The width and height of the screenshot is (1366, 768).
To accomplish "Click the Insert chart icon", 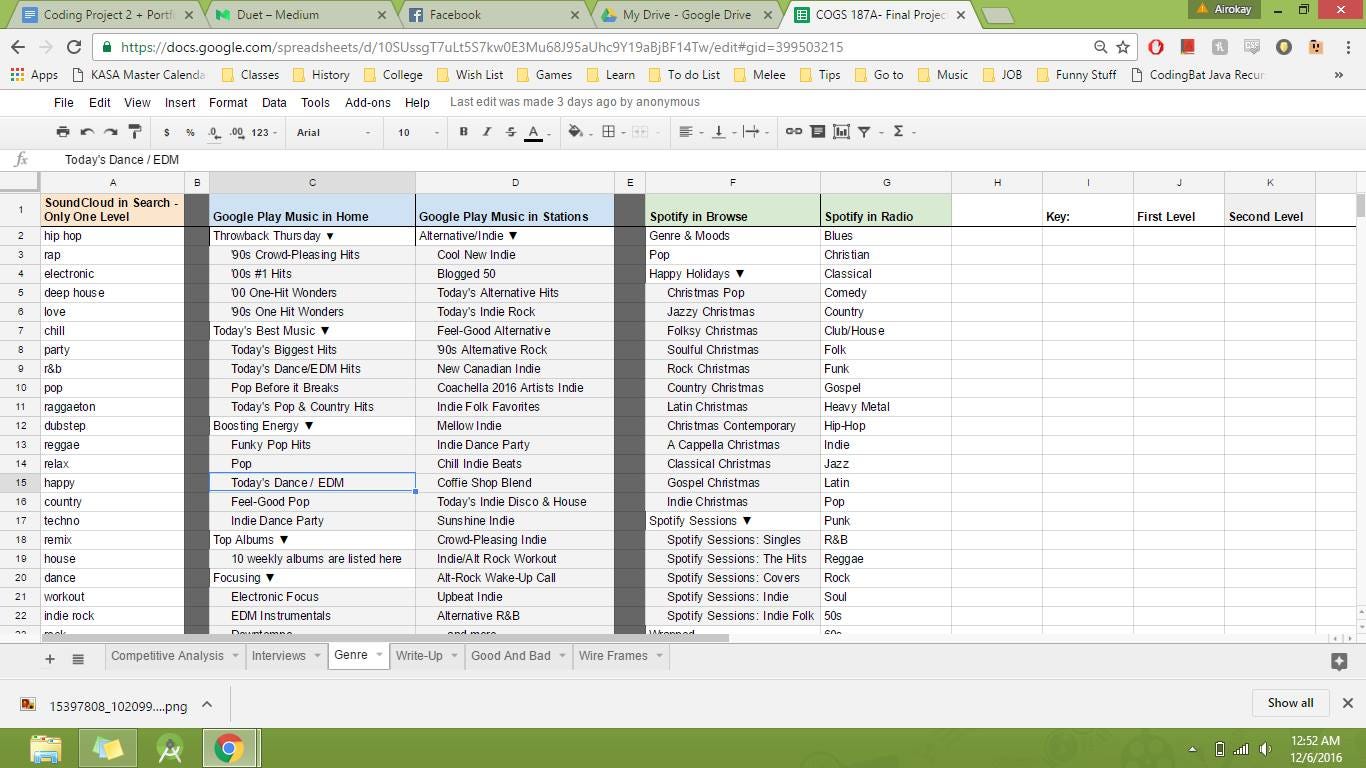I will tap(841, 132).
